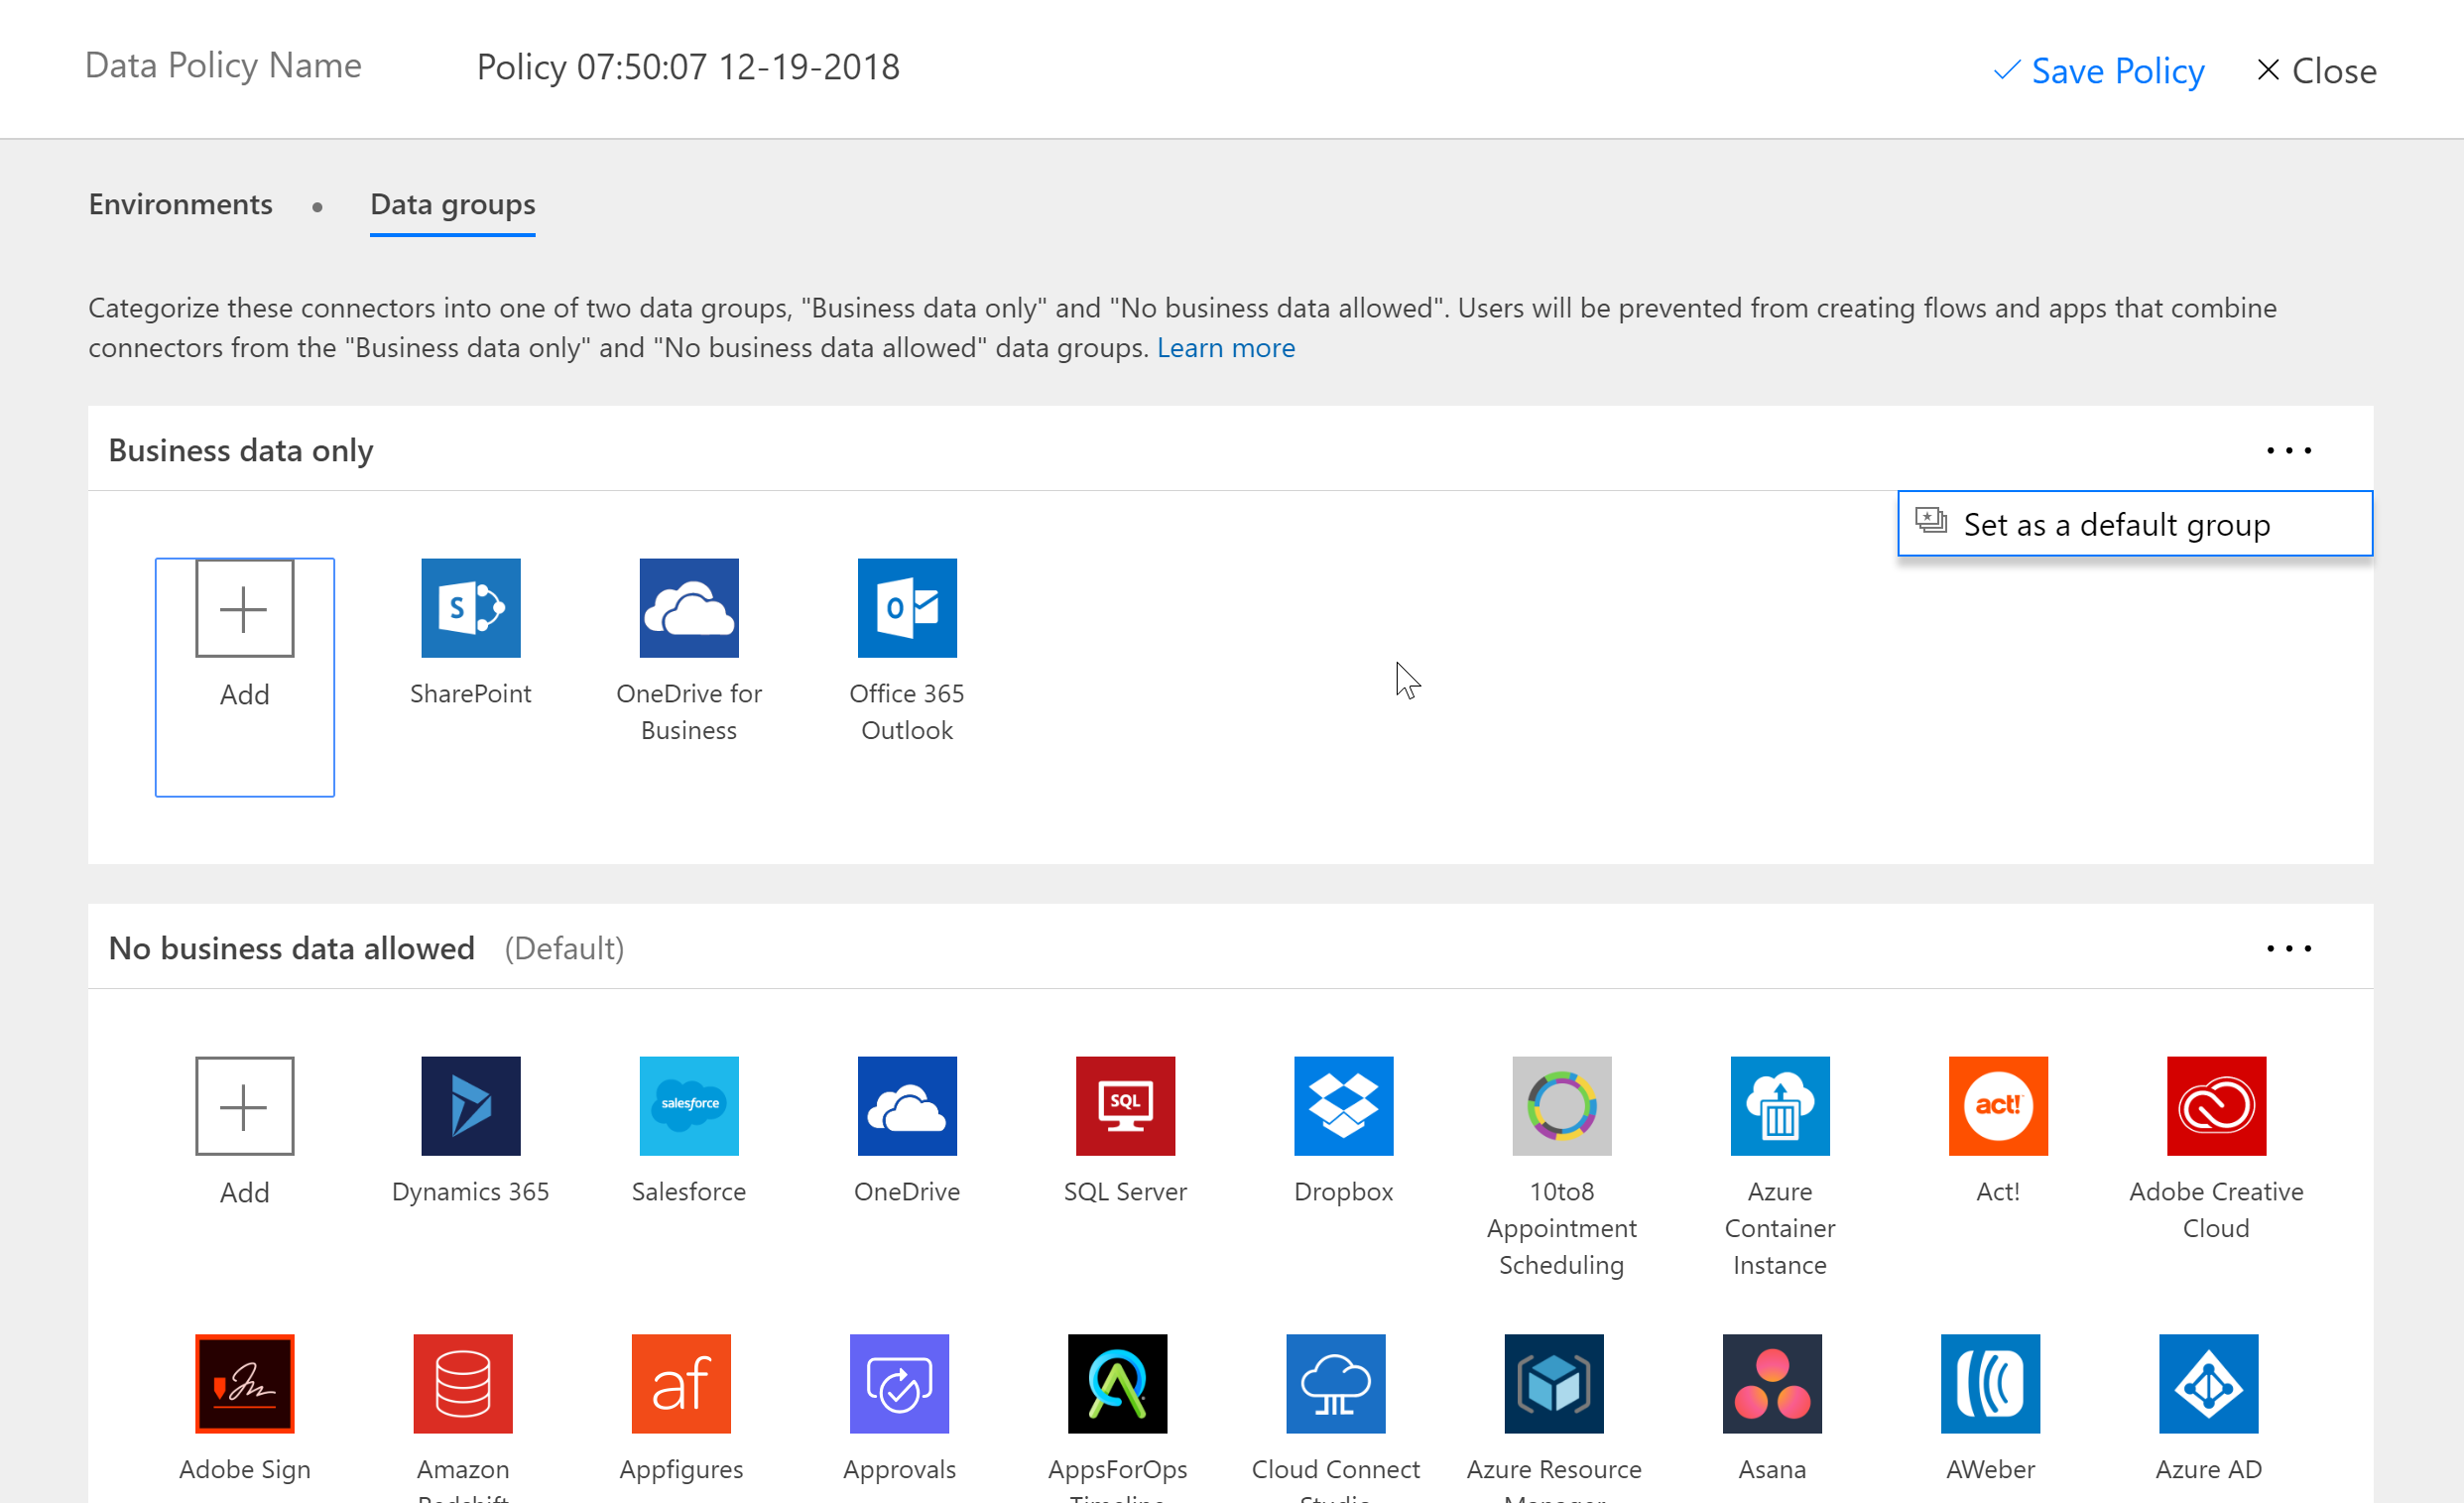The image size is (2464, 1503).
Task: Select the Dynamics 365 connector icon
Action: (x=470, y=1105)
